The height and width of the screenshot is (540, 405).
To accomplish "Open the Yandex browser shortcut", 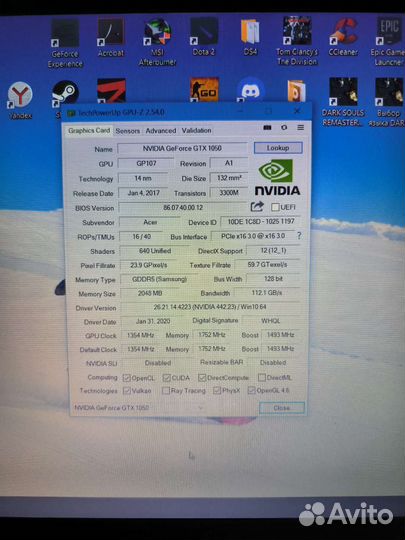I will click(x=20, y=100).
